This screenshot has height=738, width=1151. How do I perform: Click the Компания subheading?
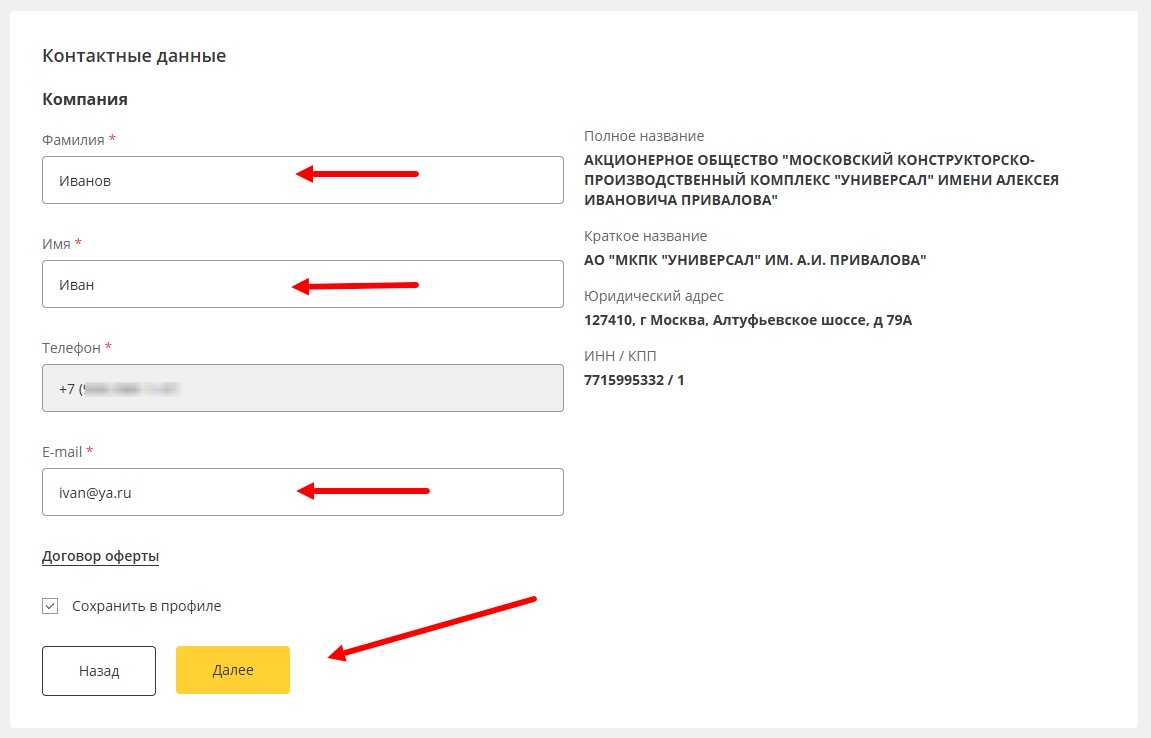pyautogui.click(x=85, y=99)
